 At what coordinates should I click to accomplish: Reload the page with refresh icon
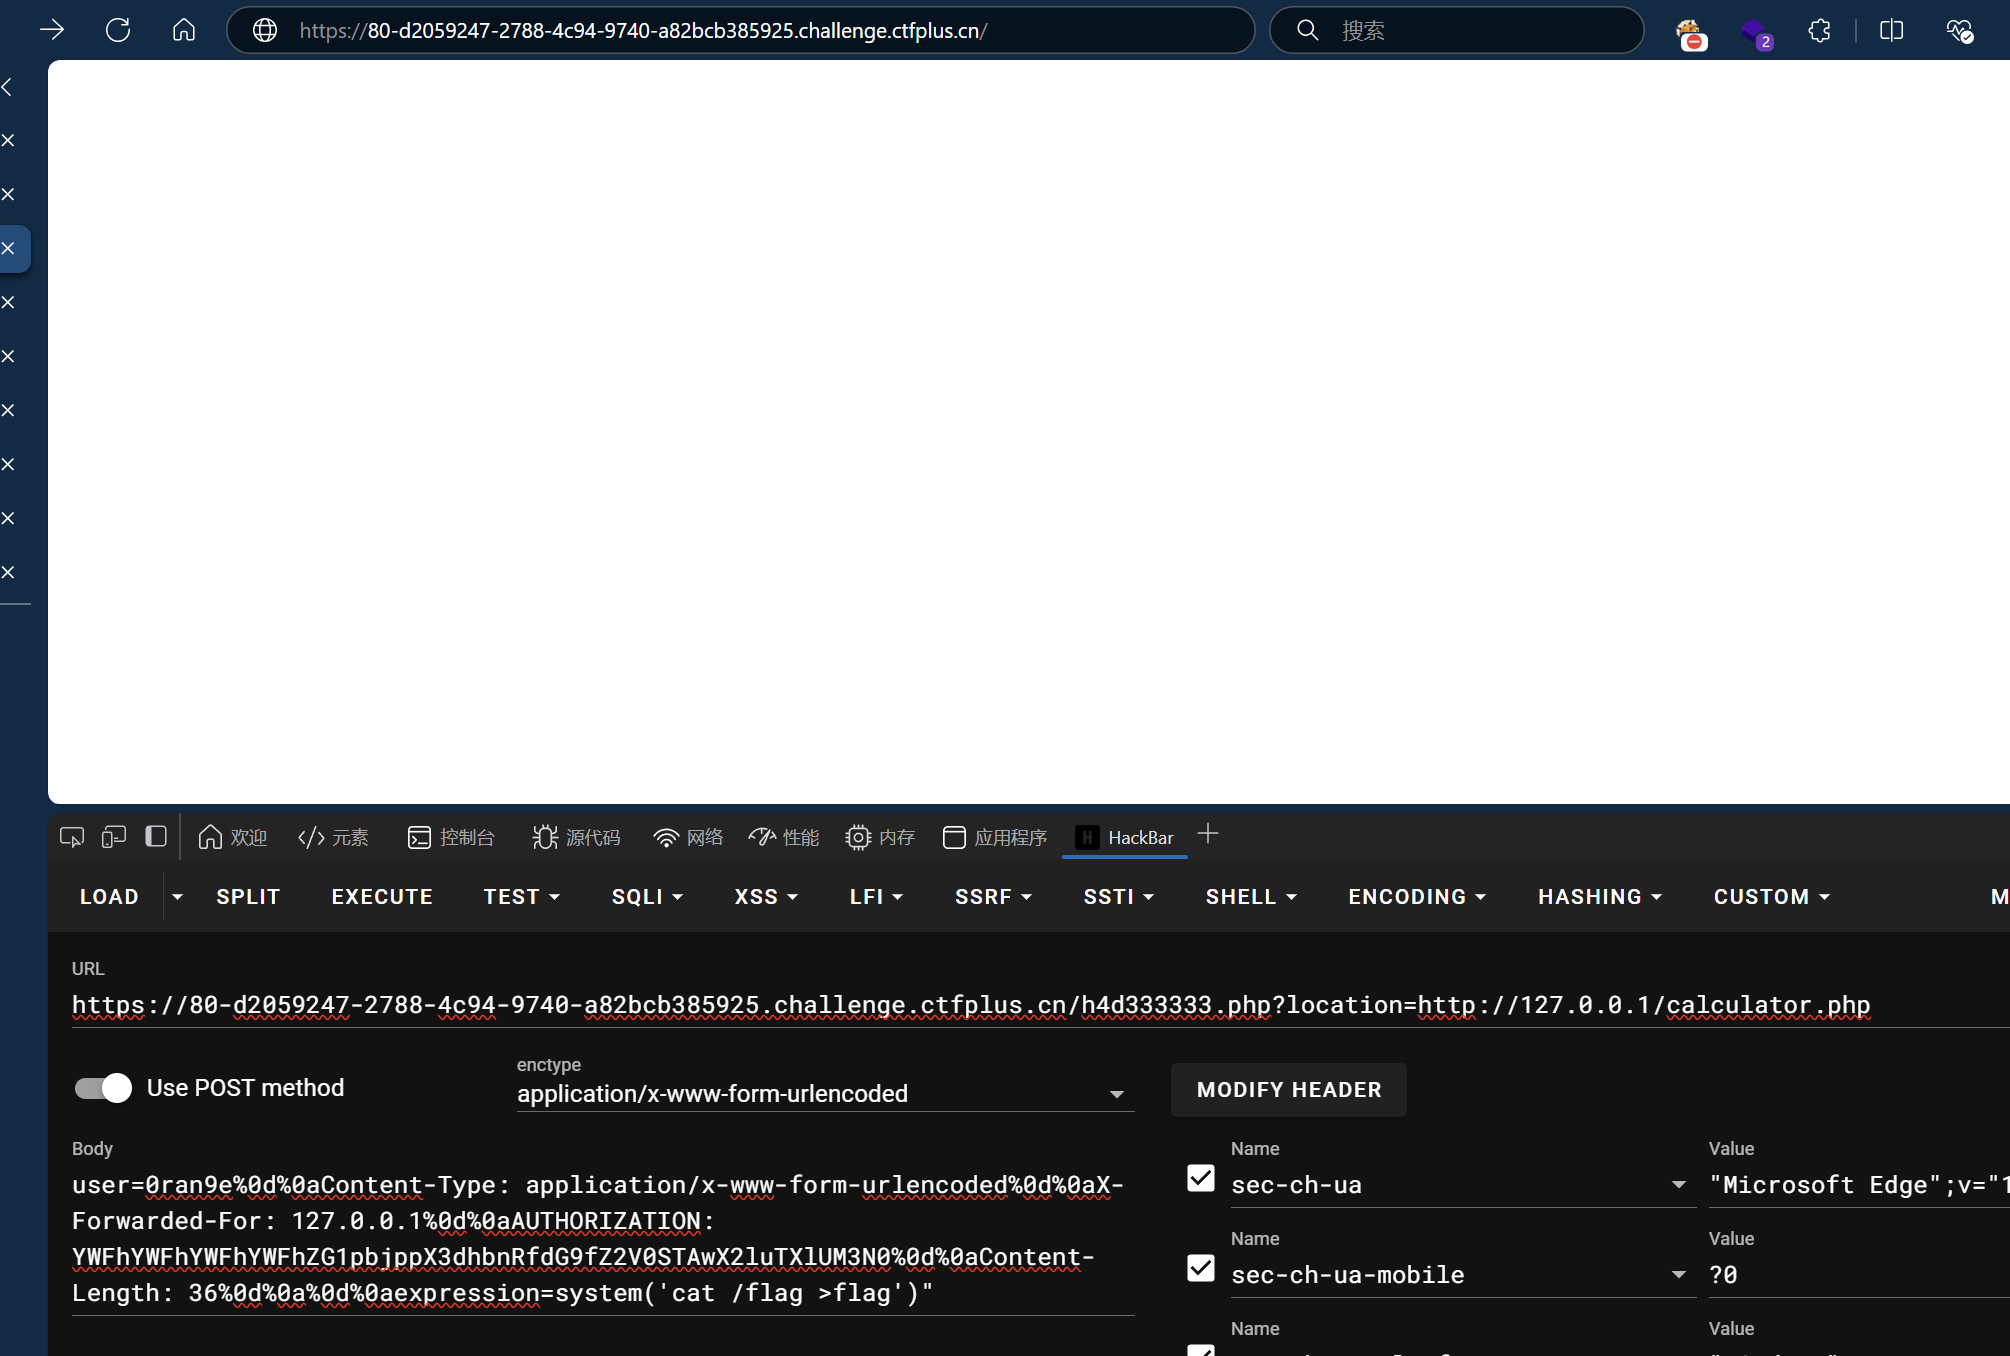click(118, 30)
